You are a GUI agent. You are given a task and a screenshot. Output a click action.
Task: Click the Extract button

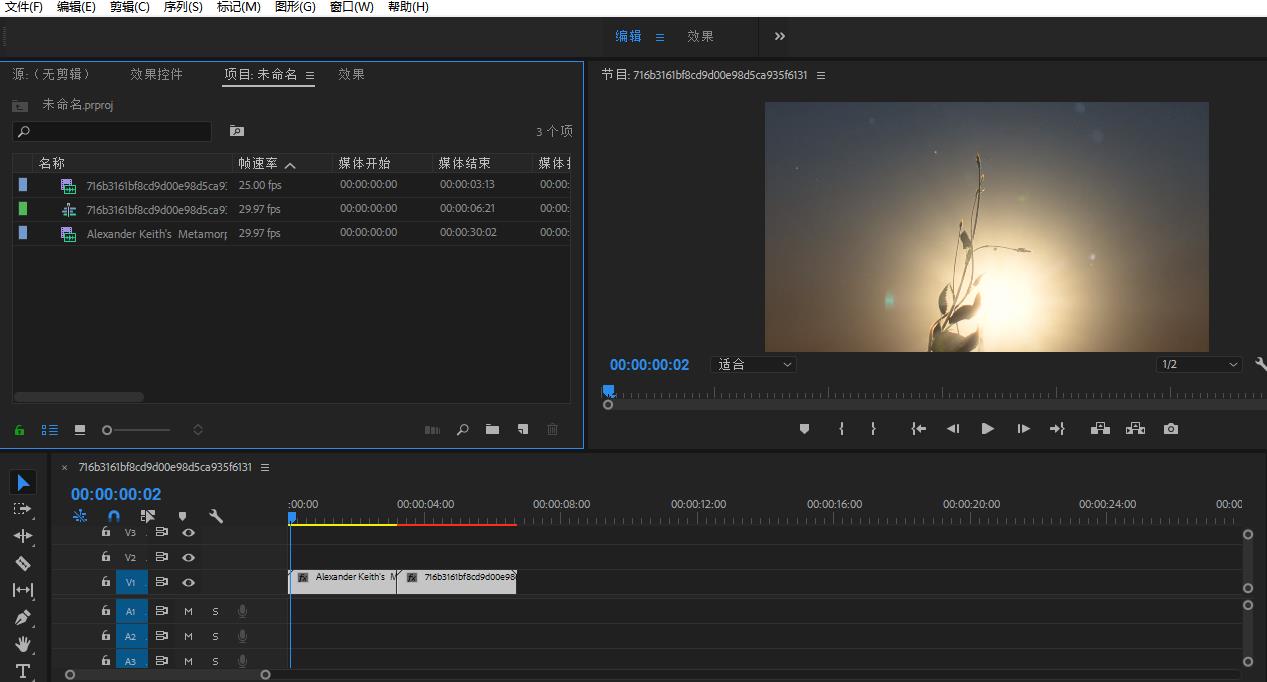[x=1135, y=428]
